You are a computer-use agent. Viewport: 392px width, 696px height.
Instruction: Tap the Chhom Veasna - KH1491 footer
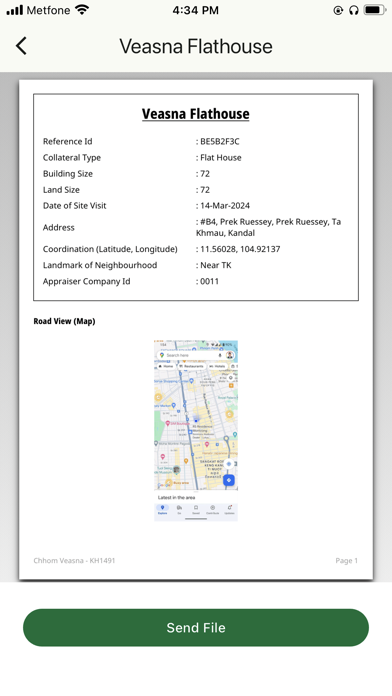74,561
